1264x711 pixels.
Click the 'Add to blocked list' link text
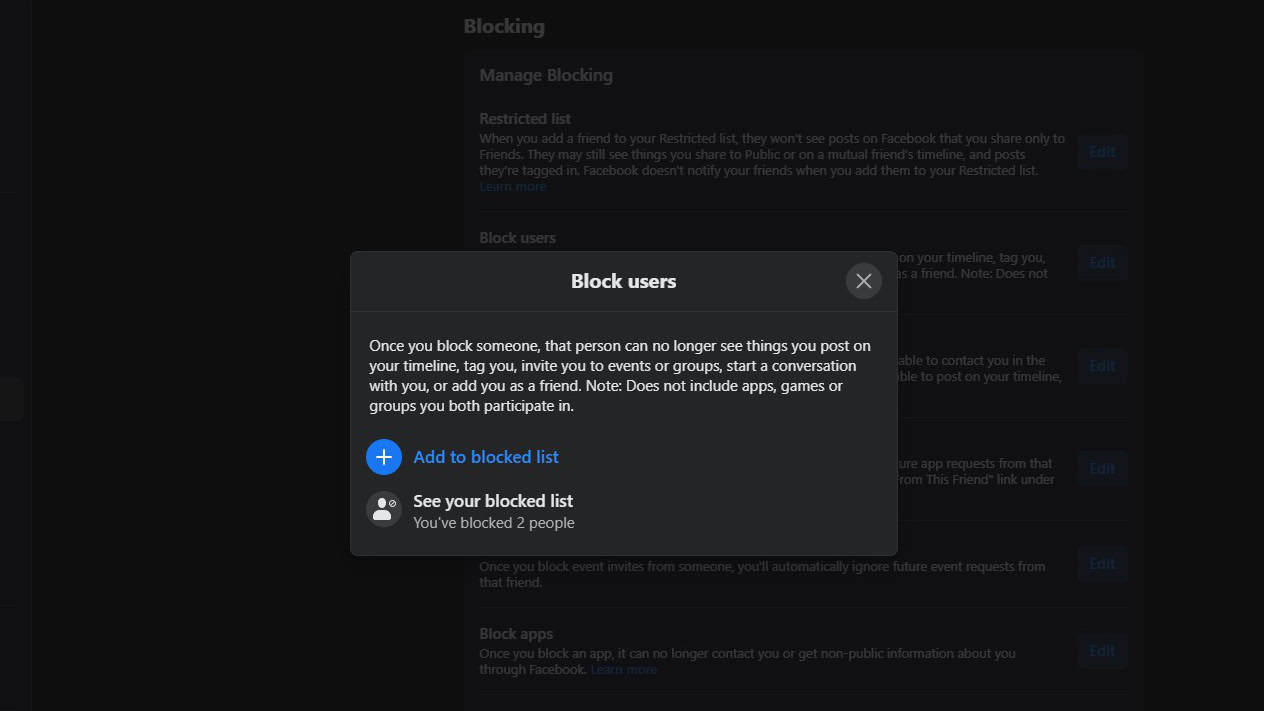coord(486,457)
